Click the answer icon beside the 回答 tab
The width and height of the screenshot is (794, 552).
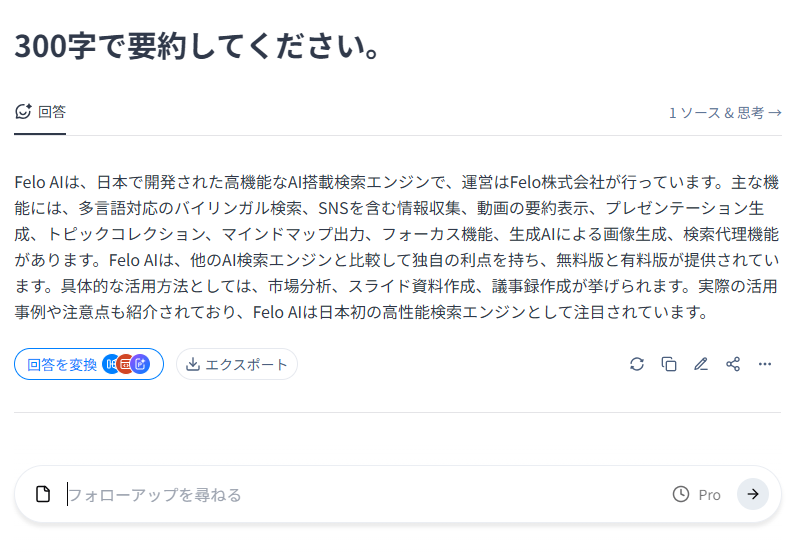point(23,111)
